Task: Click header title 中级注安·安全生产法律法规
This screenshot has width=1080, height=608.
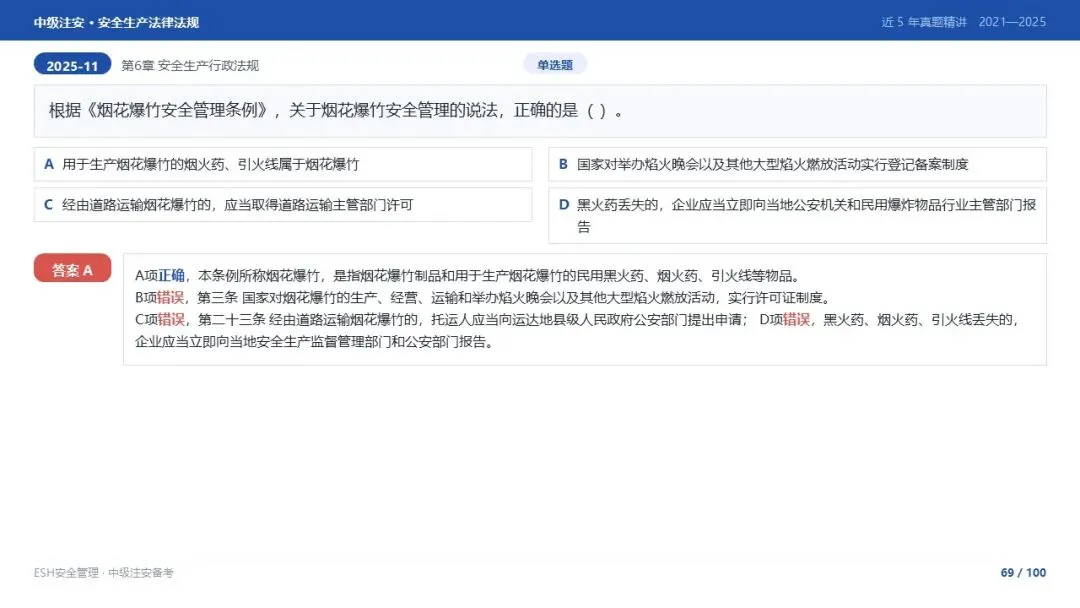Action: coord(116,22)
